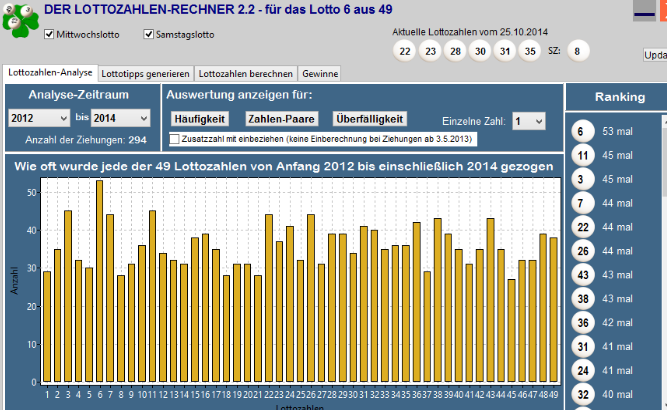Click current lotto ball 28
667x410 pixels.
[455, 51]
